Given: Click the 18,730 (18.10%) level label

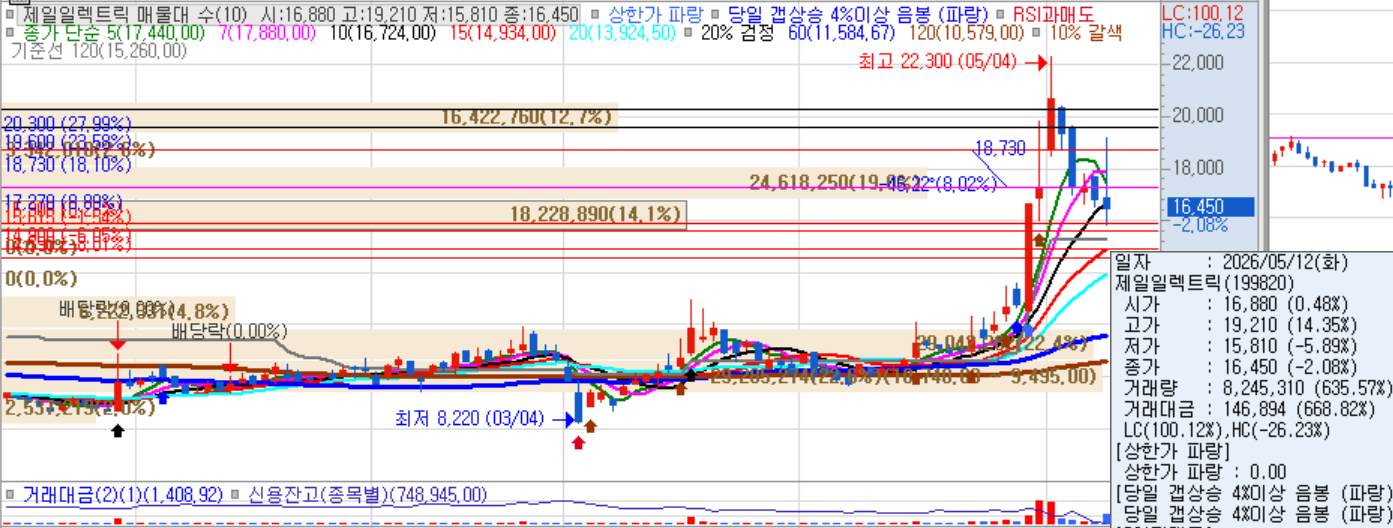Looking at the screenshot, I should tap(67, 165).
